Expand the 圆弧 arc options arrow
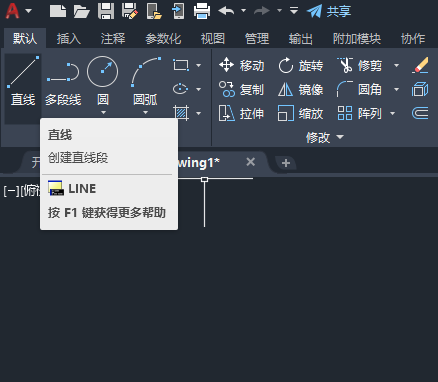The image size is (438, 382). [x=145, y=112]
